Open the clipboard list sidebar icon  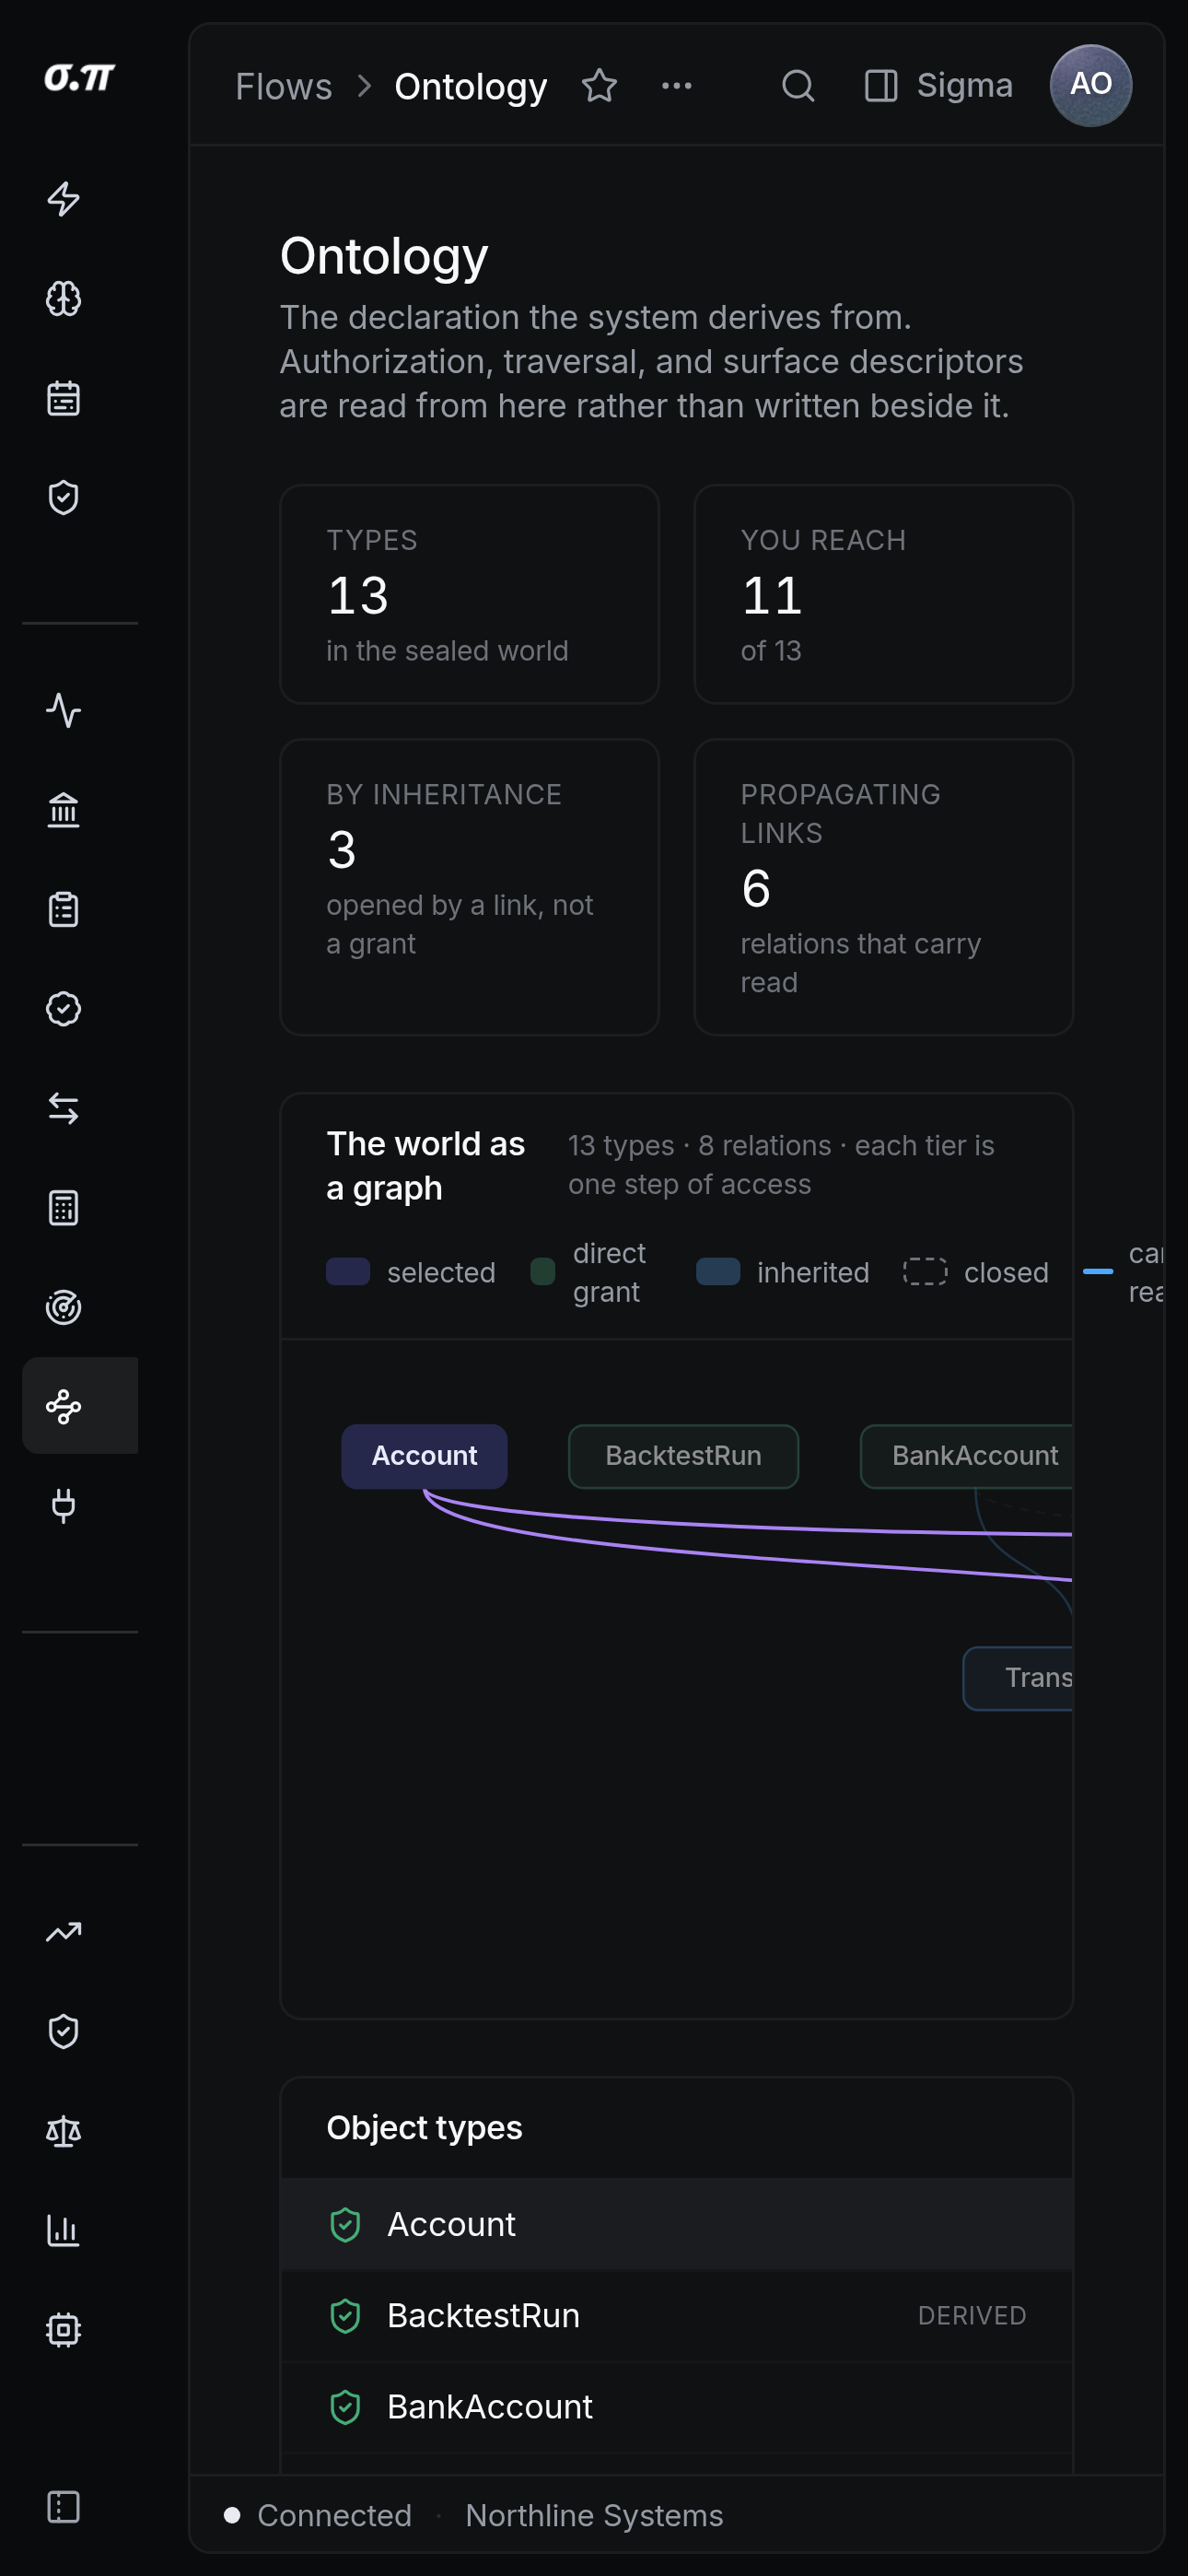coord(64,910)
